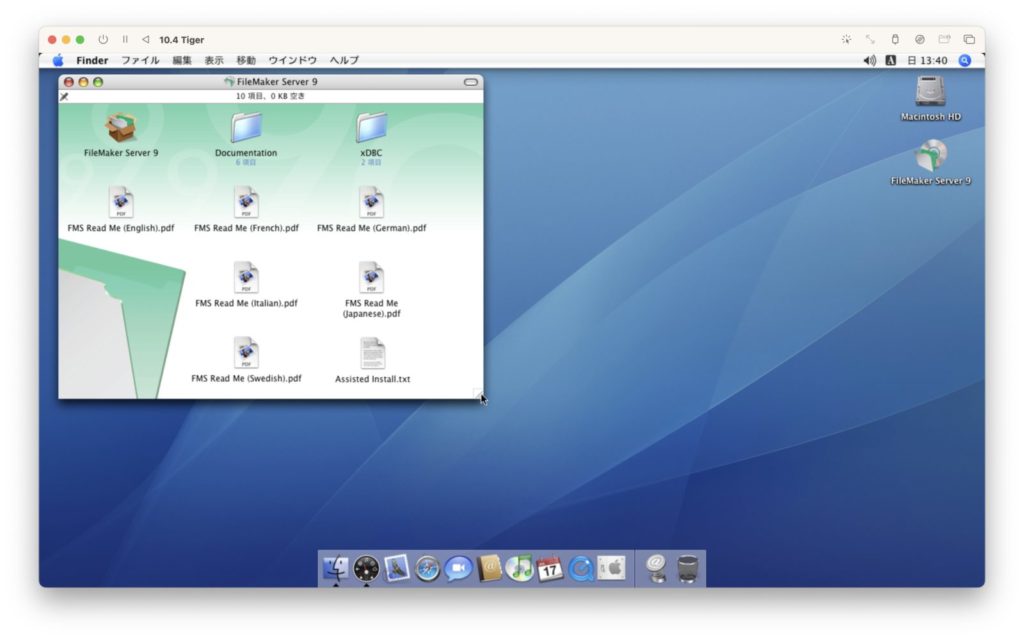Launch Safari from the Dock

point(428,568)
